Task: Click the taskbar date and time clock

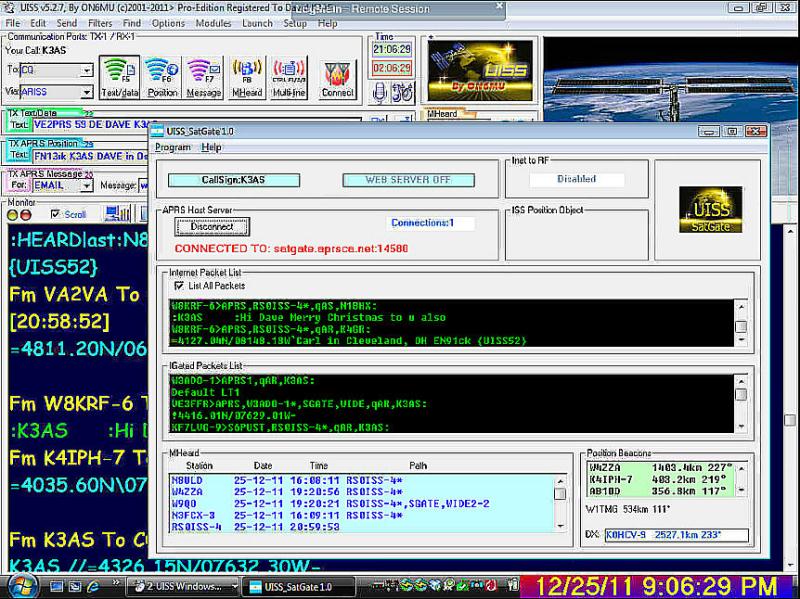Action: pos(659,586)
